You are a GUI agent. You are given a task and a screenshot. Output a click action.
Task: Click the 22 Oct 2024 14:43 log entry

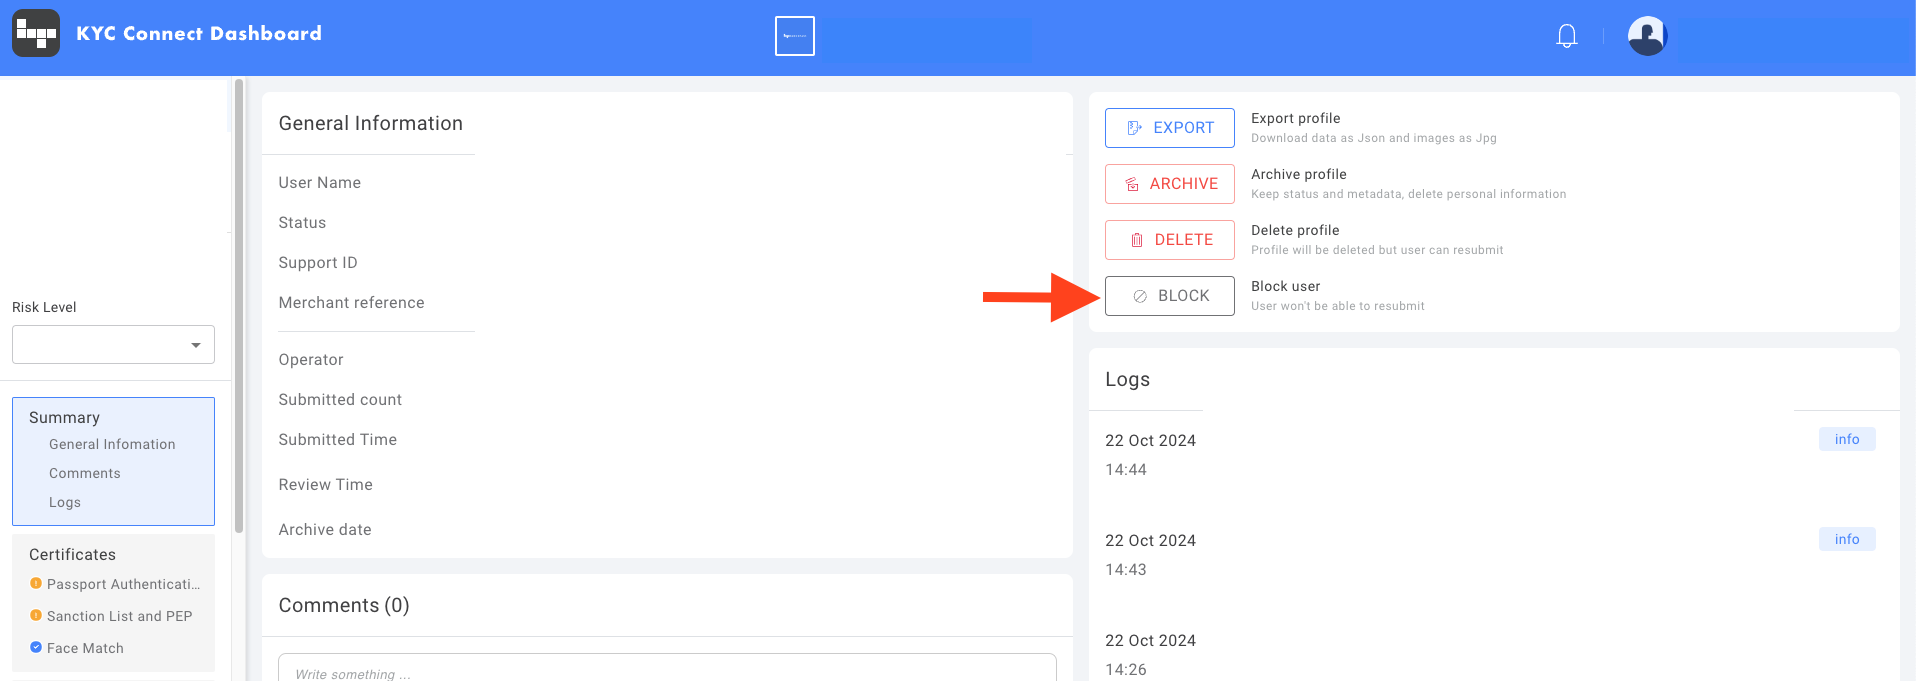point(1150,555)
